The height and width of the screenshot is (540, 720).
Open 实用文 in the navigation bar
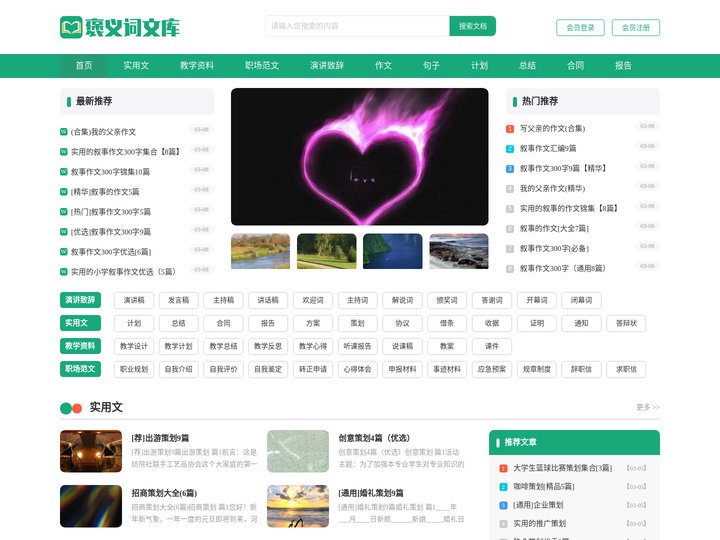(136, 66)
